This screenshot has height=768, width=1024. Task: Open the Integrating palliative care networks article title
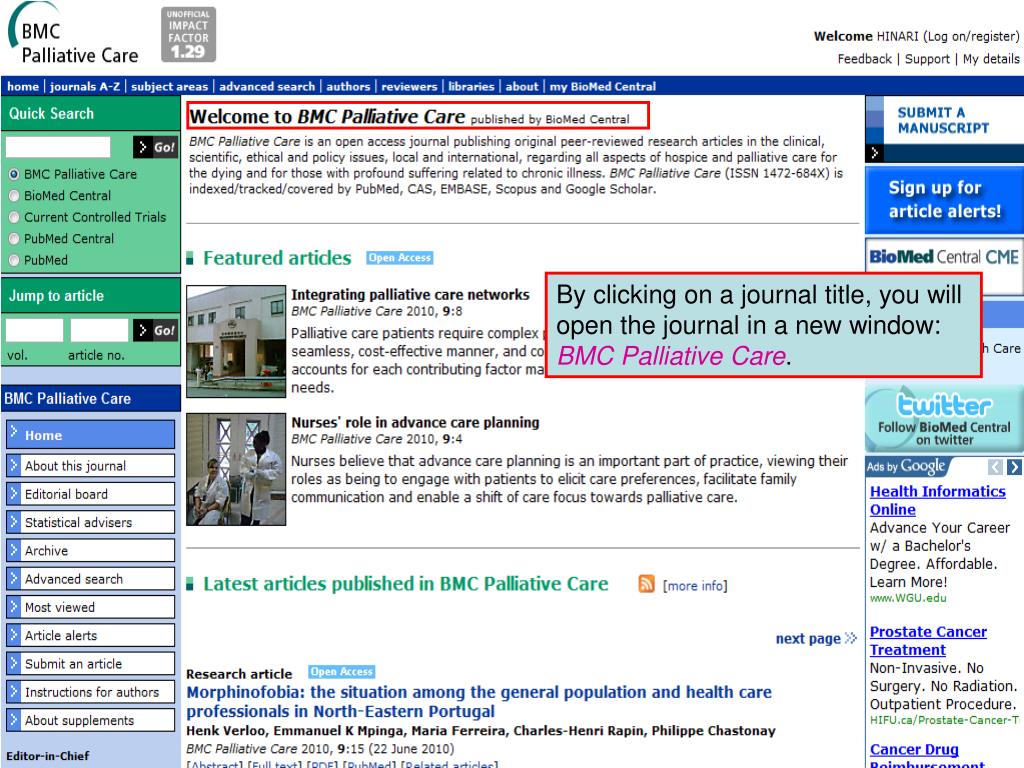point(410,295)
